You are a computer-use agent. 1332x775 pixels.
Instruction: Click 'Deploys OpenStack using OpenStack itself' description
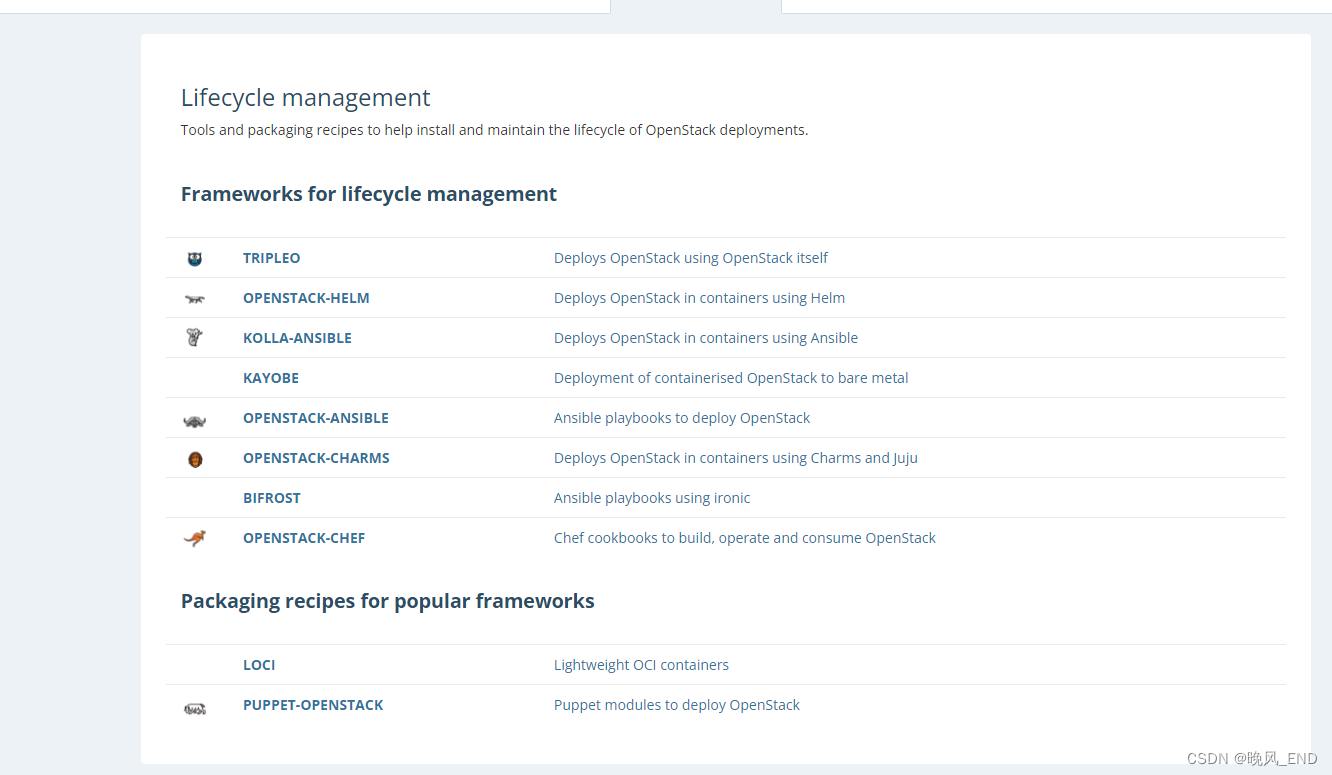[691, 258]
